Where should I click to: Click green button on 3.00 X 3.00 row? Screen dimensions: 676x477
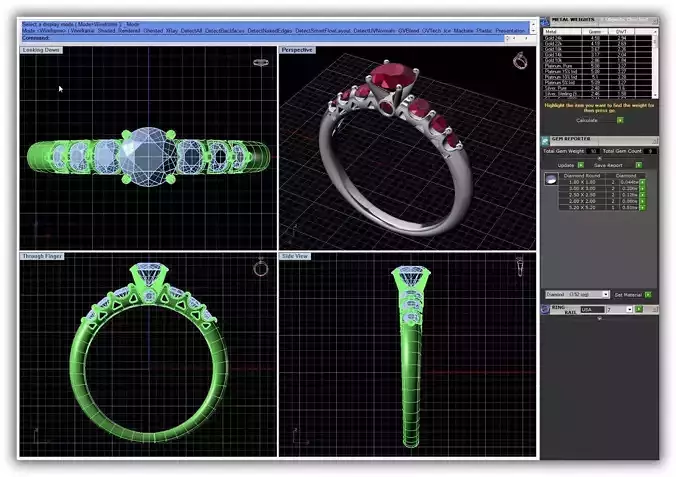642,189
